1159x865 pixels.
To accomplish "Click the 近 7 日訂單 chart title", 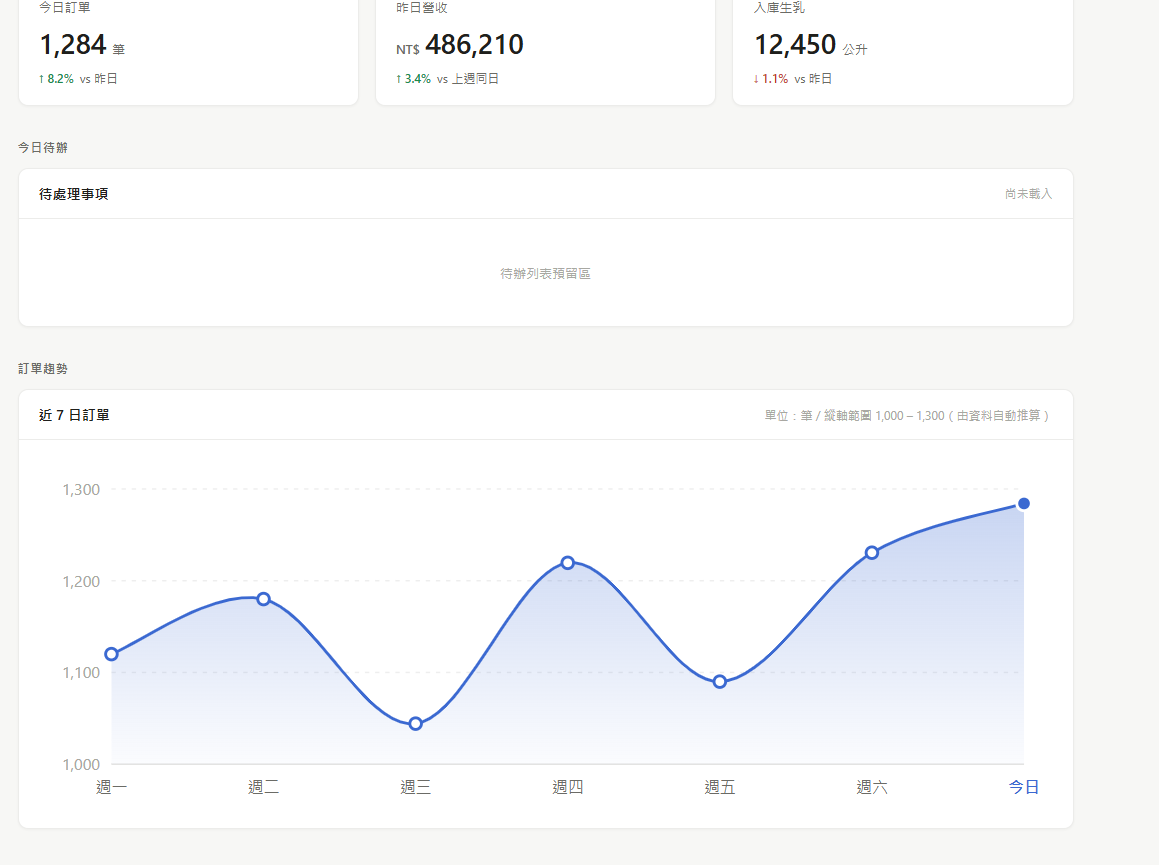I will tap(75, 415).
